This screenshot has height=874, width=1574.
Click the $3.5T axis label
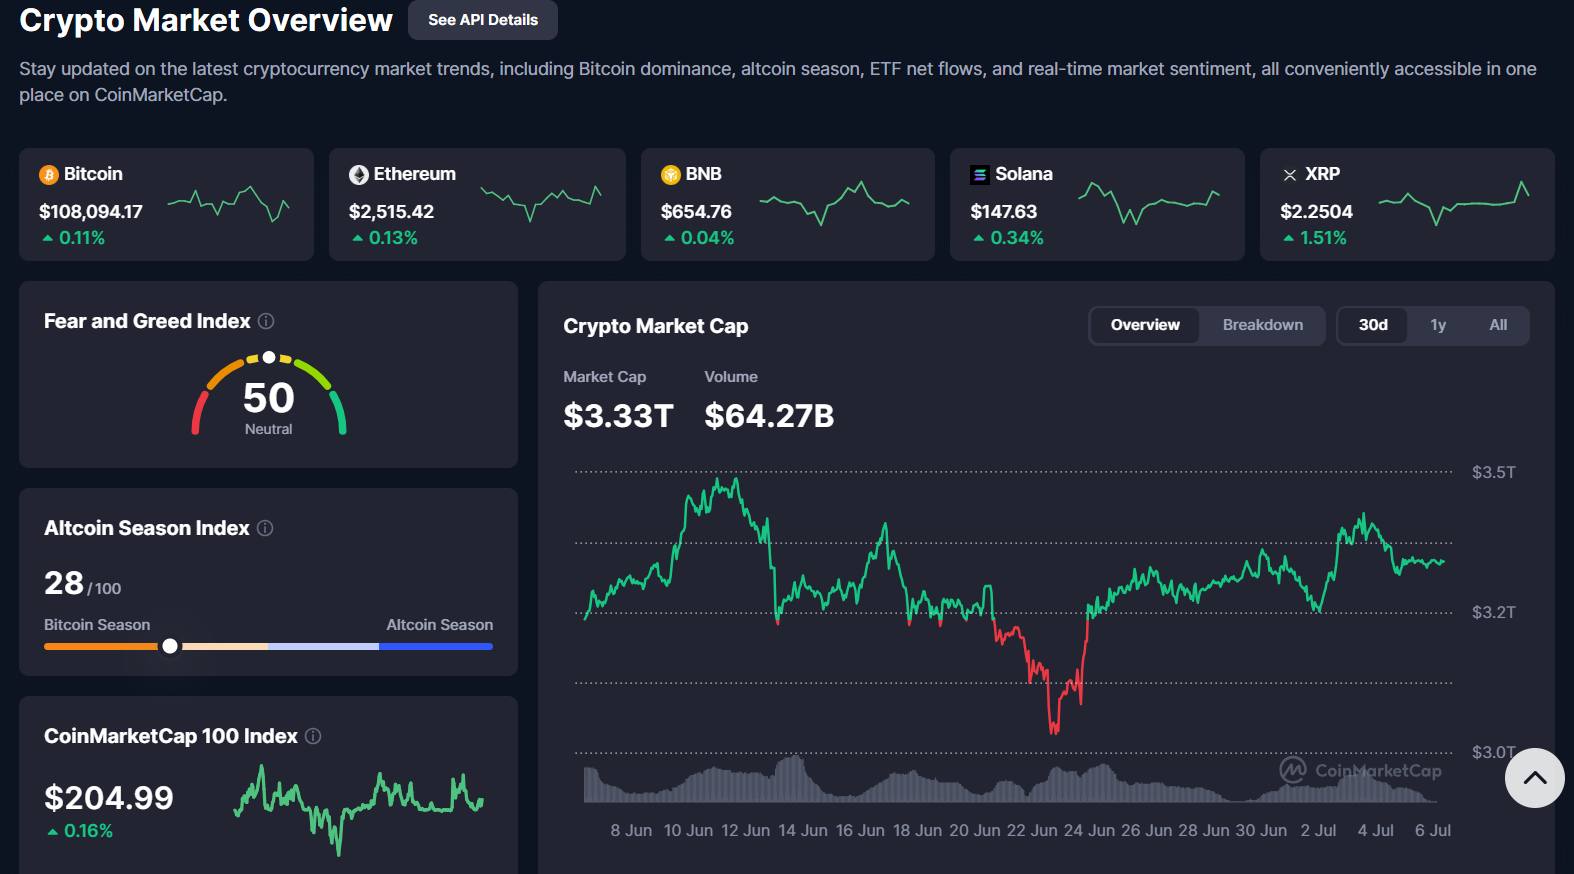[1494, 473]
